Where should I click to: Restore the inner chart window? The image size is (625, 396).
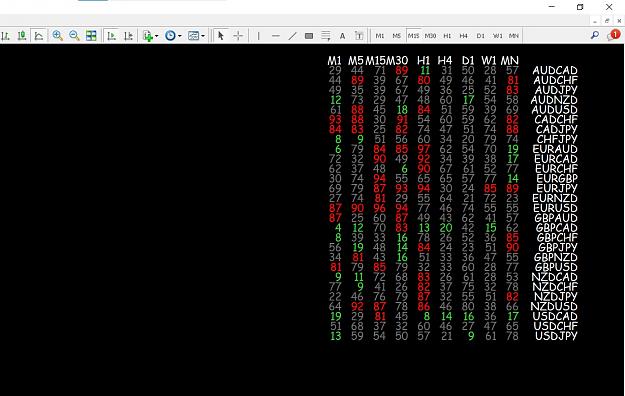pos(607,21)
